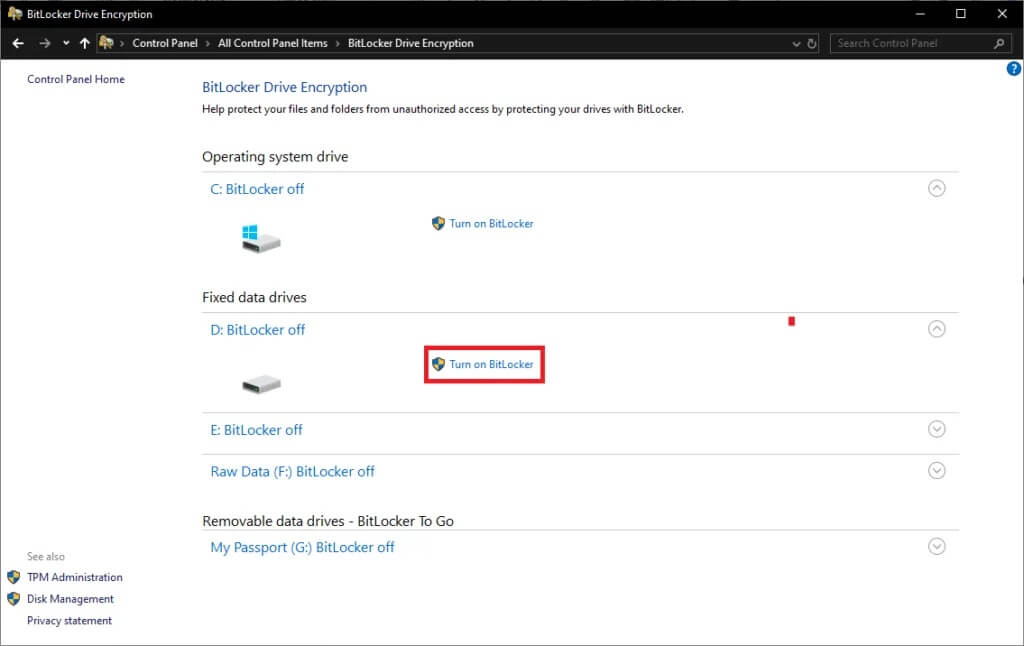Open TPM Administration link
This screenshot has width=1024, height=646.
pyautogui.click(x=74, y=577)
